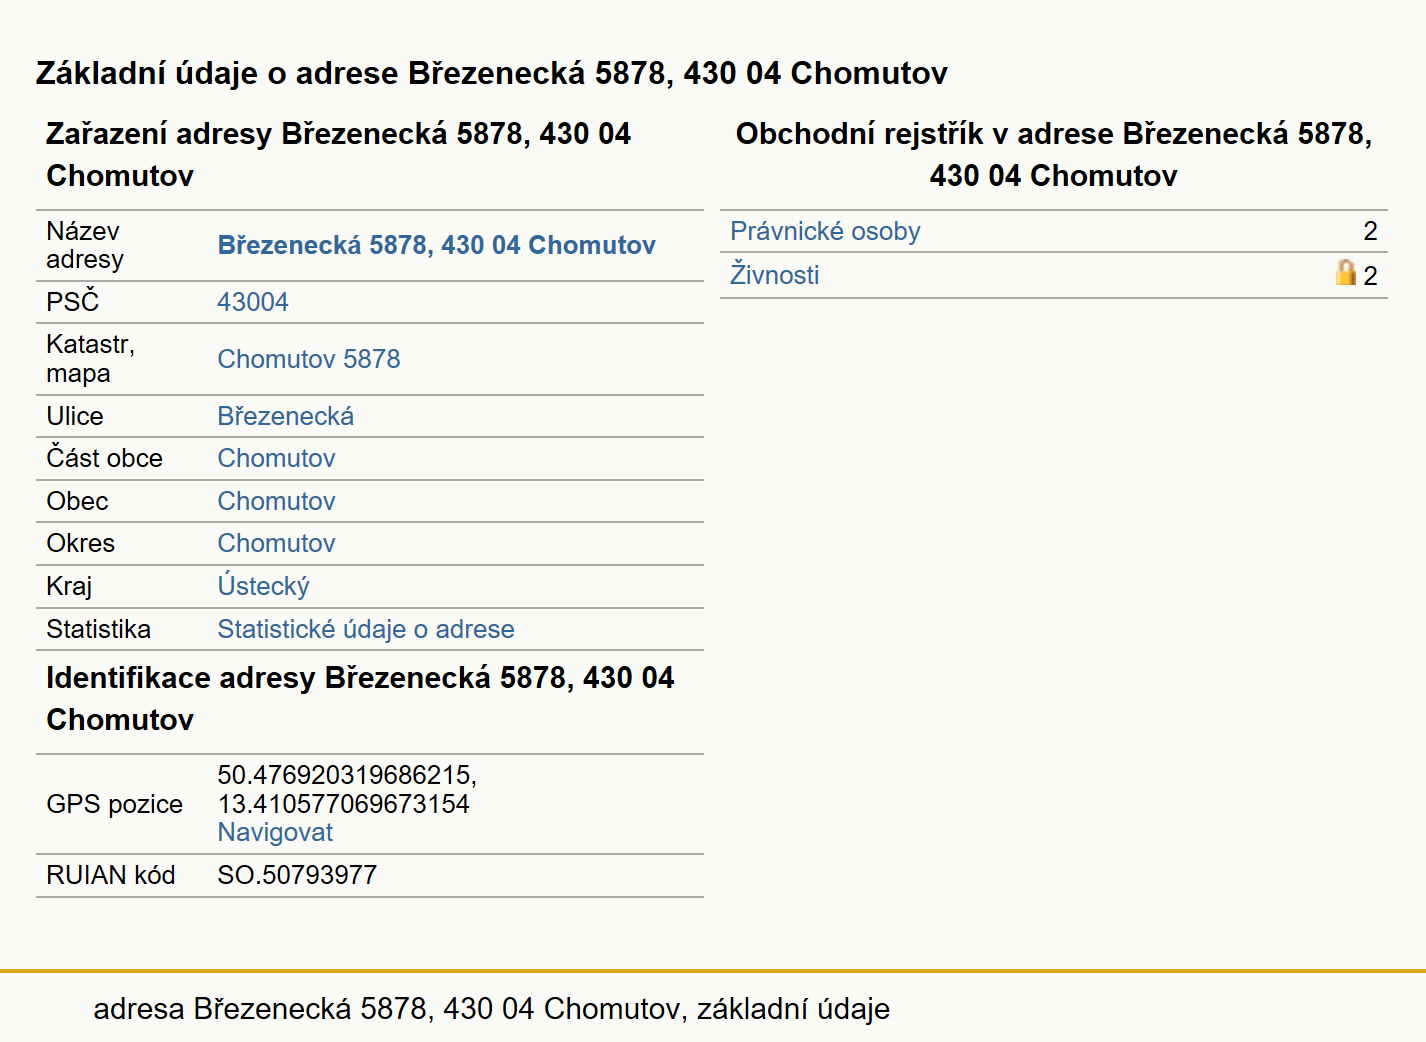Open Chomutov link in Obec row

(277, 501)
